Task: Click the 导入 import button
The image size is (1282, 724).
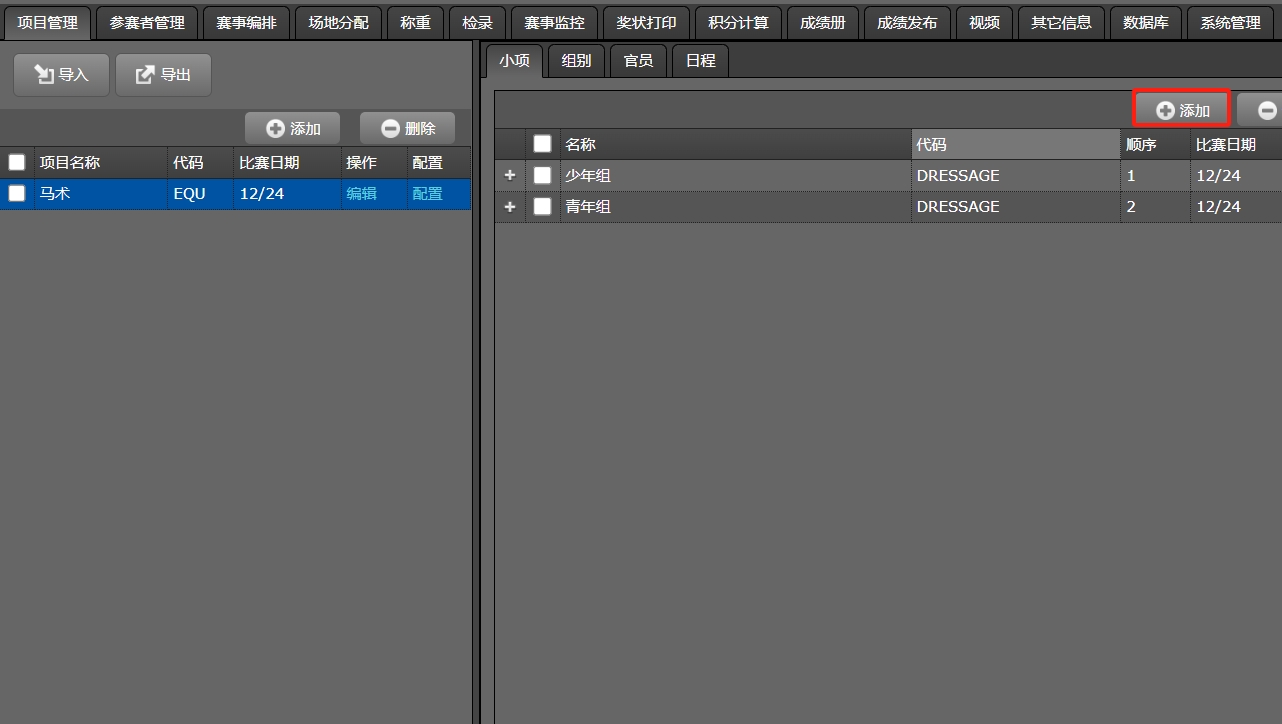Action: point(61,75)
